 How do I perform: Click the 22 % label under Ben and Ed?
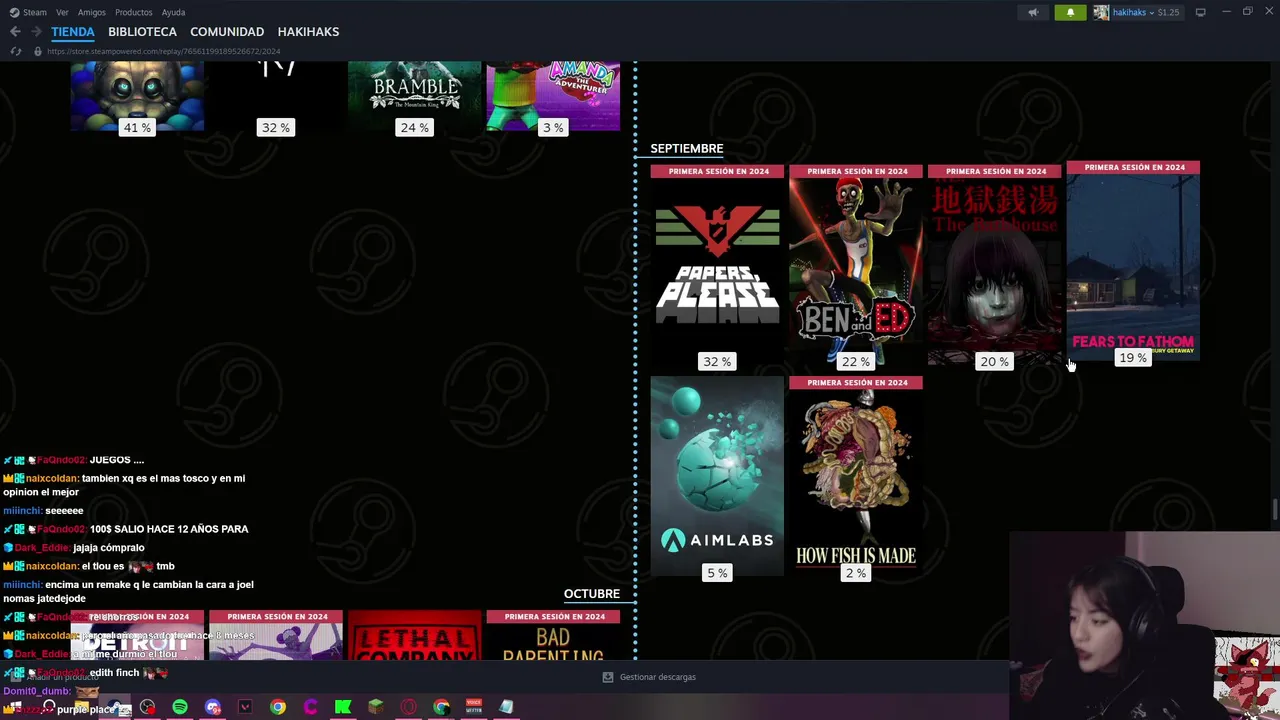(856, 362)
